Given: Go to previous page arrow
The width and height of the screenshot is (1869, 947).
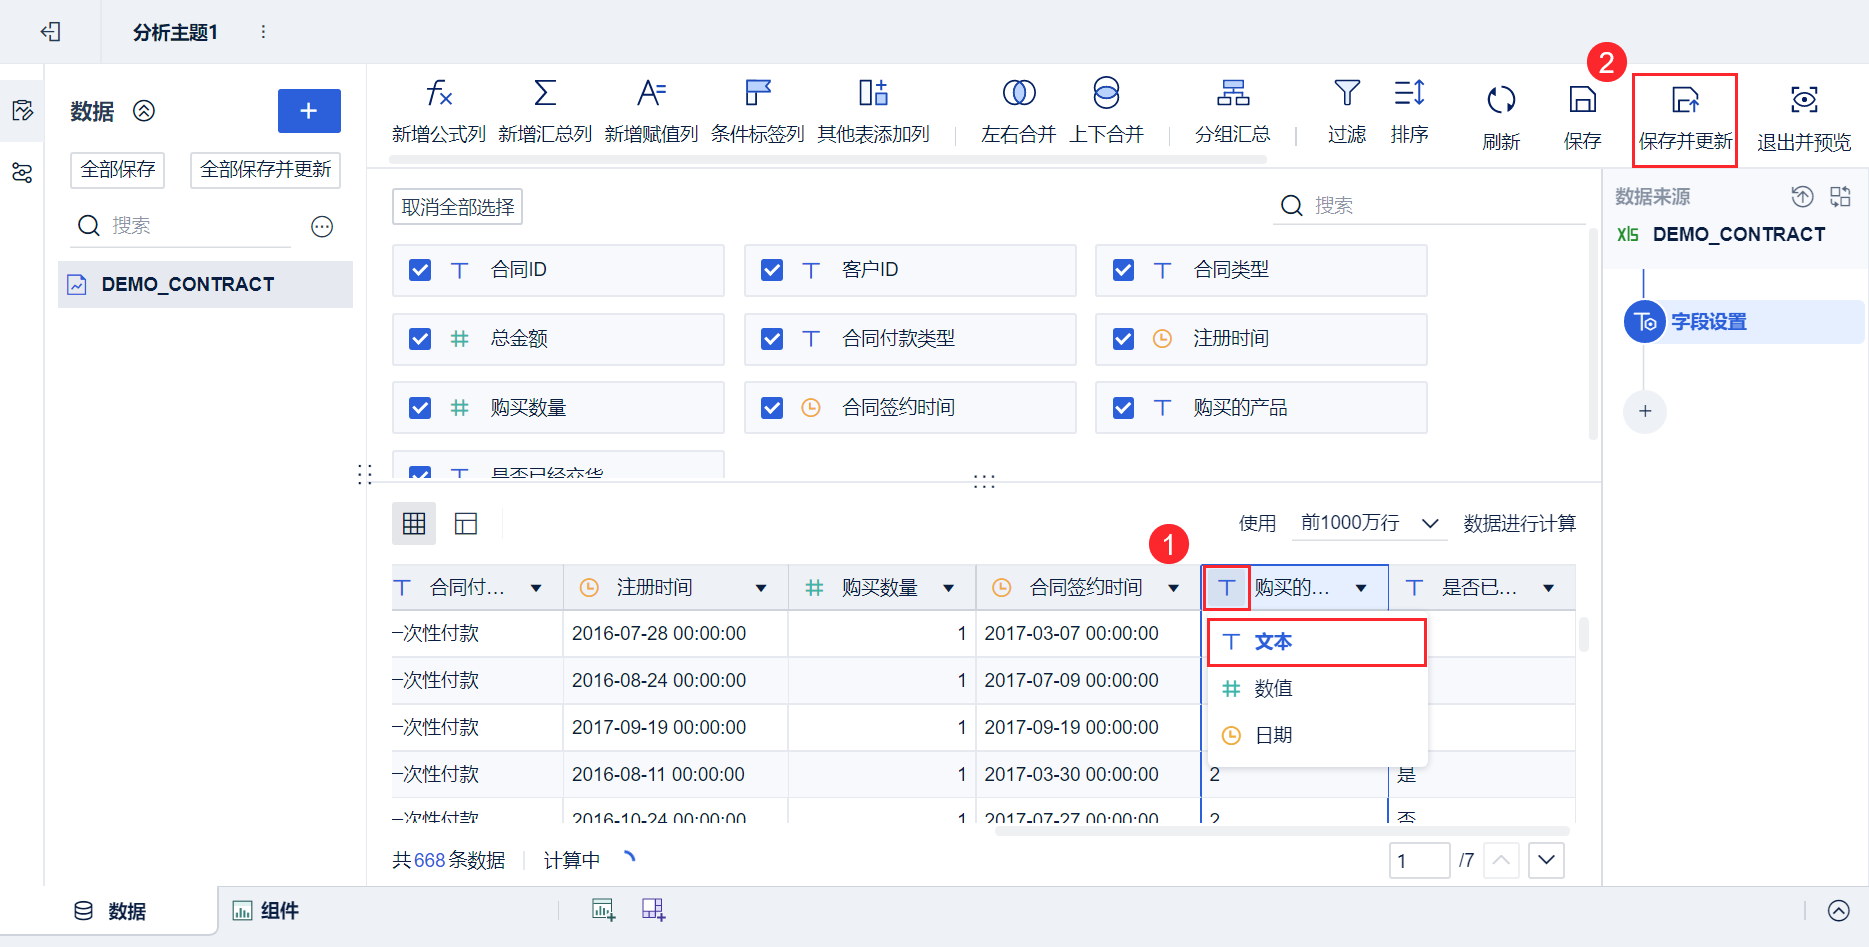Looking at the screenshot, I should pyautogui.click(x=1501, y=860).
